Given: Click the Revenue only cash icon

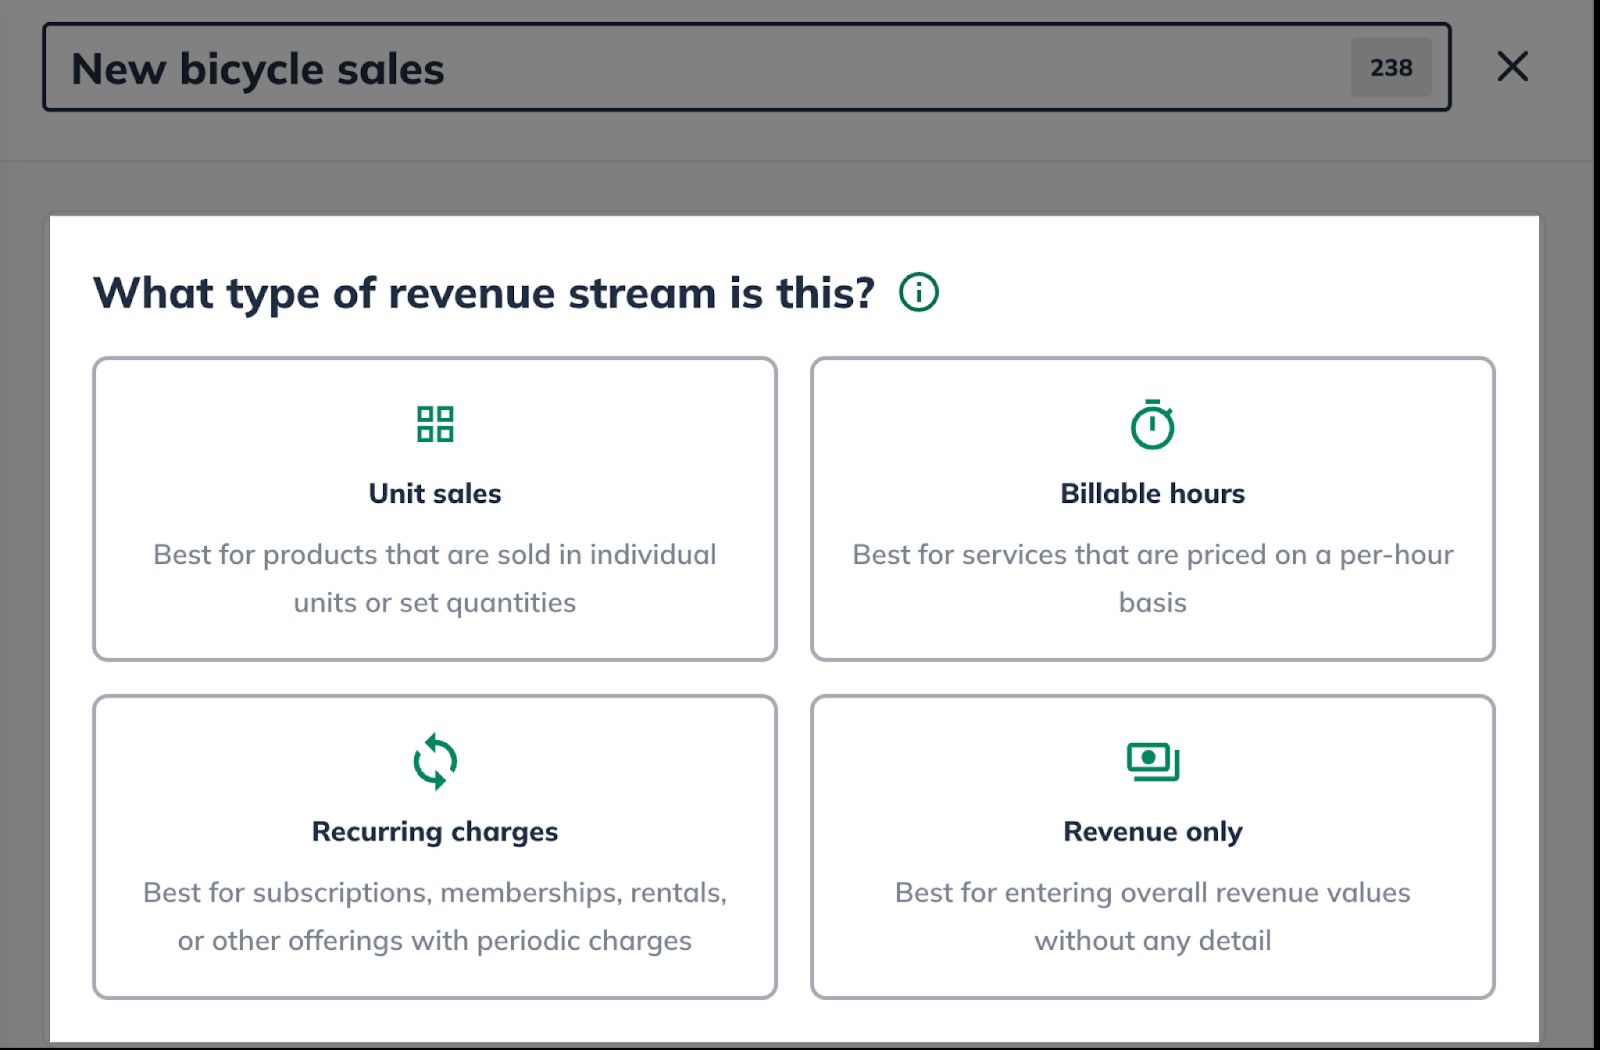Looking at the screenshot, I should click(1152, 762).
